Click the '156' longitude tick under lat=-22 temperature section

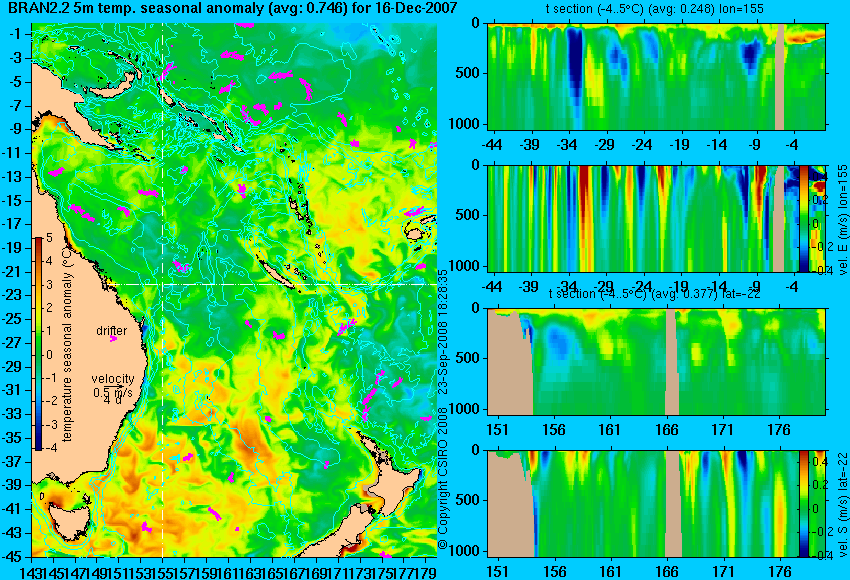553,430
